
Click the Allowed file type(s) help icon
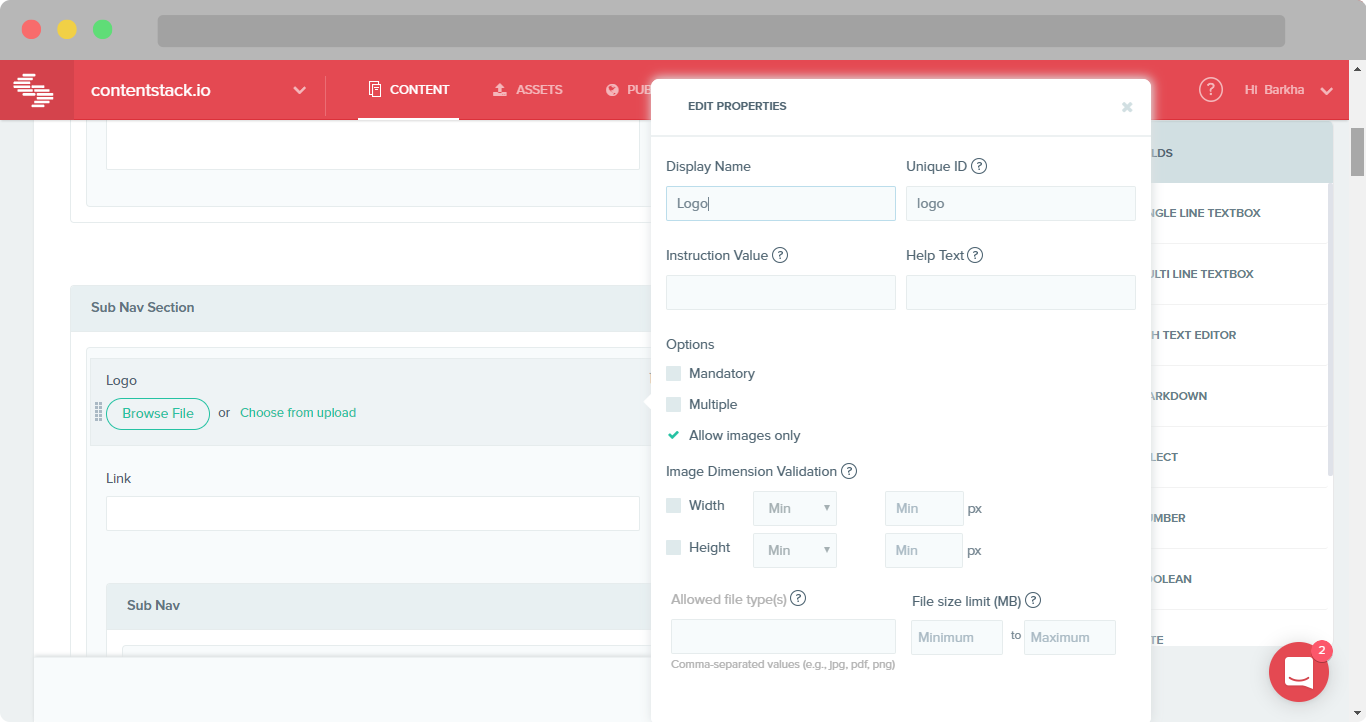pos(798,598)
